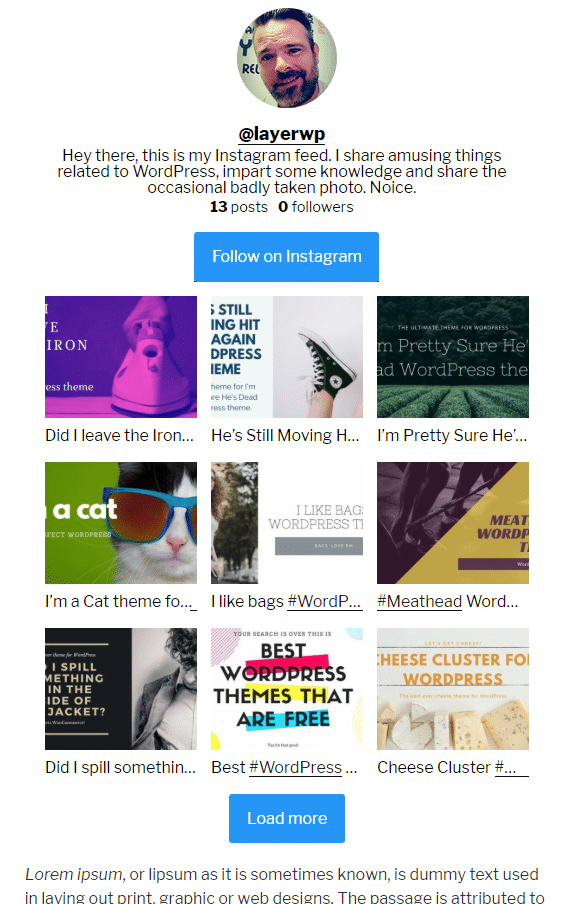Click the #WordPress hashtag in Best caption
The height and width of the screenshot is (904, 577).
point(296,767)
